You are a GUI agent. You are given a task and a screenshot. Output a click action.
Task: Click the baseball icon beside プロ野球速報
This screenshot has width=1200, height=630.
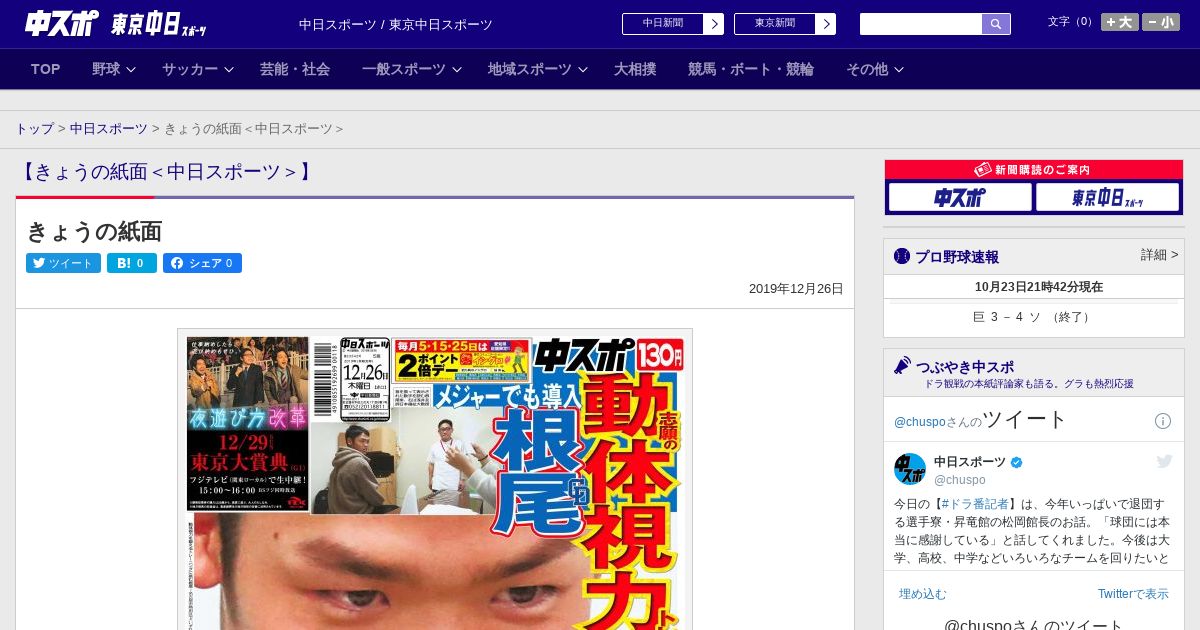(x=902, y=256)
